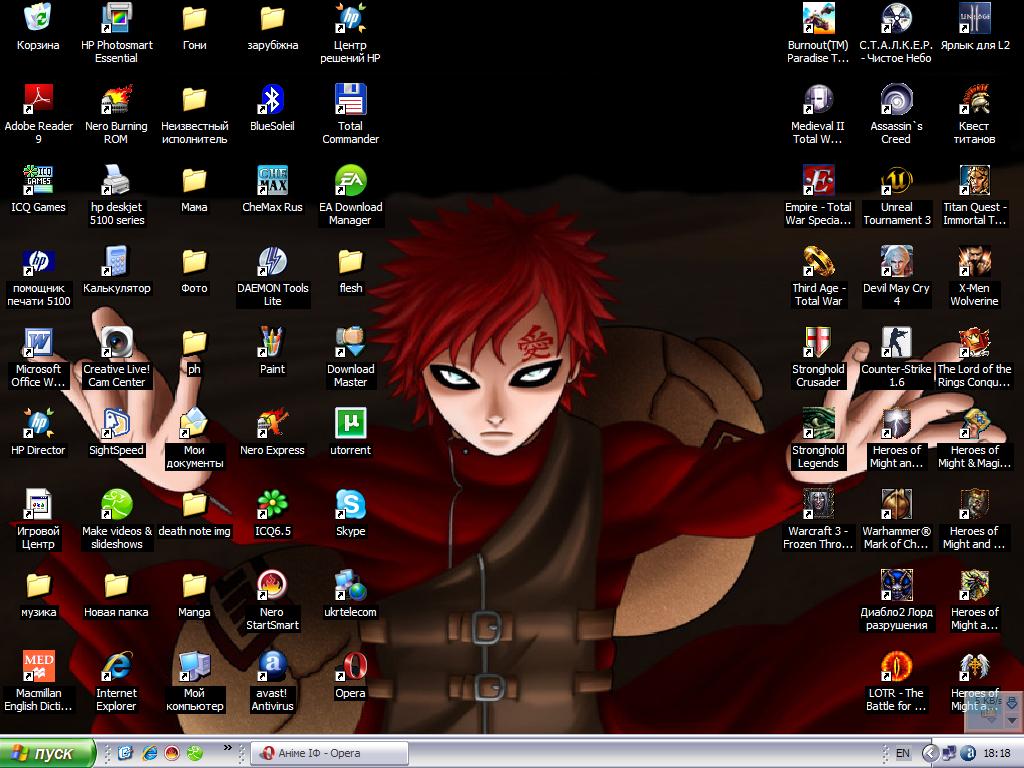
Task: Open DAEMON Tools Lite shortcut
Action: 272,262
